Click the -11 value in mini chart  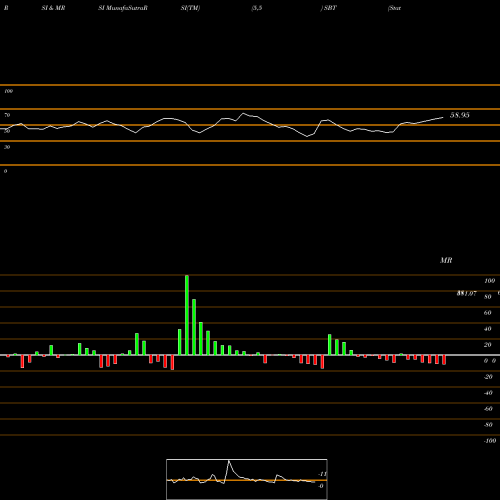click(x=322, y=474)
